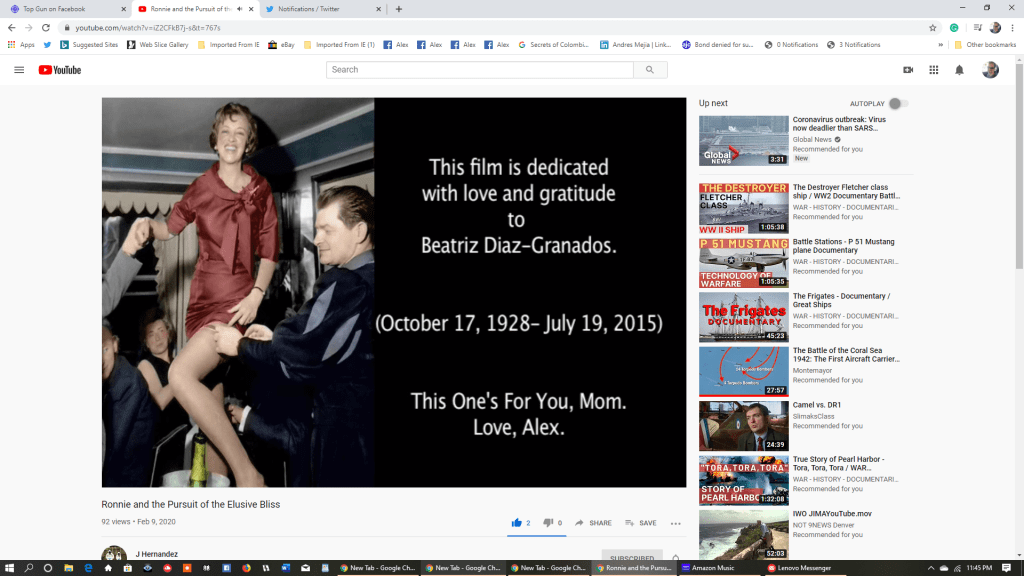Open more actions ellipsis under video

pyautogui.click(x=676, y=523)
